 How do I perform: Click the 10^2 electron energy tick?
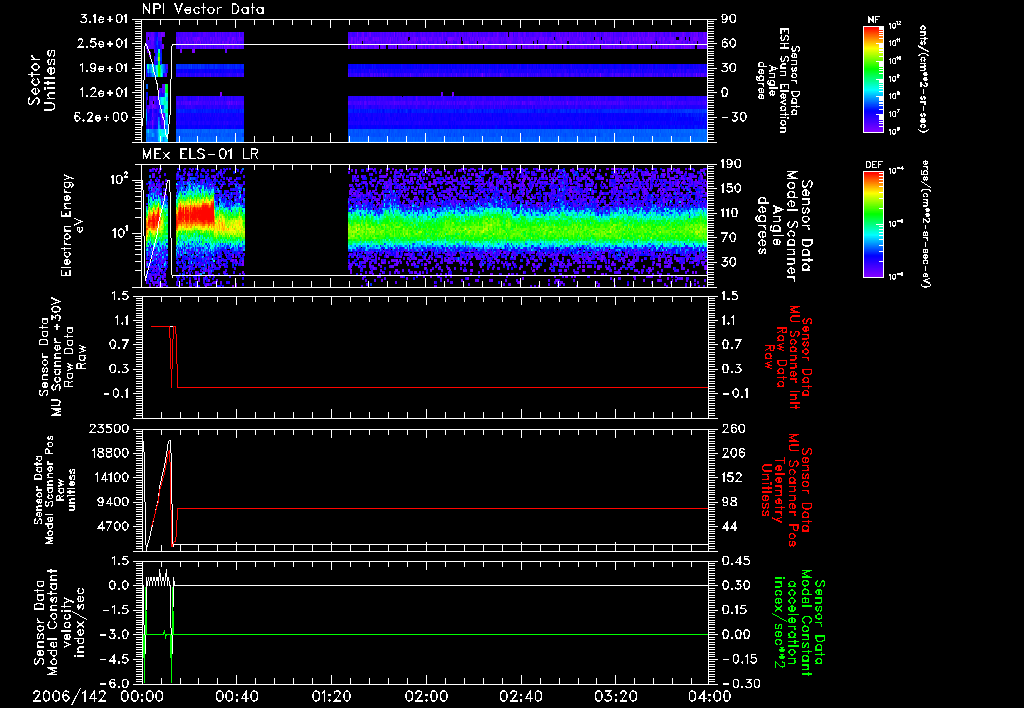[x=119, y=180]
